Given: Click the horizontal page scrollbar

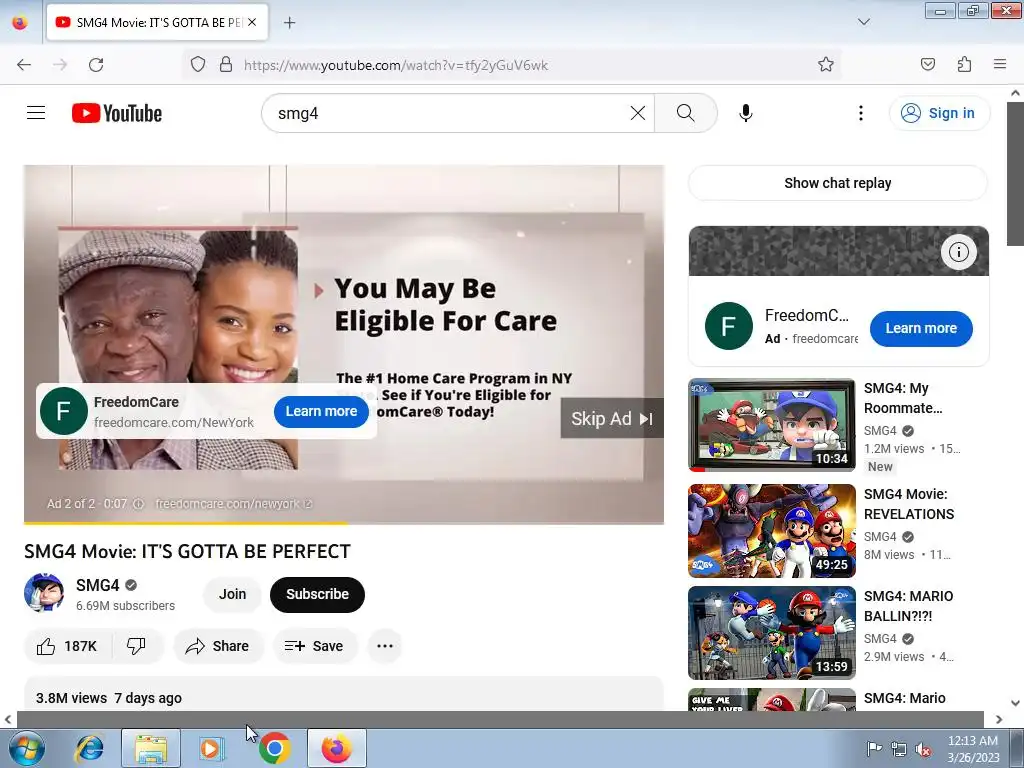Looking at the screenshot, I should 500,719.
